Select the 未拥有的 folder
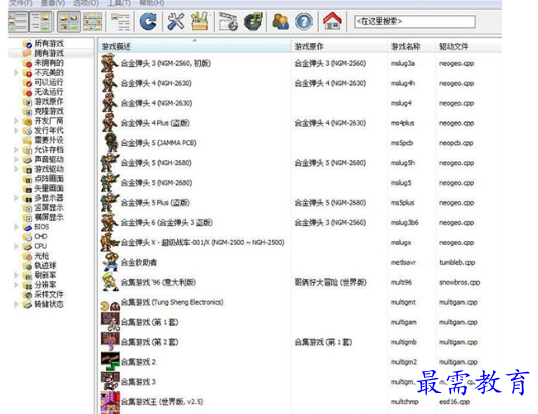The height and width of the screenshot is (414, 538). [49, 63]
